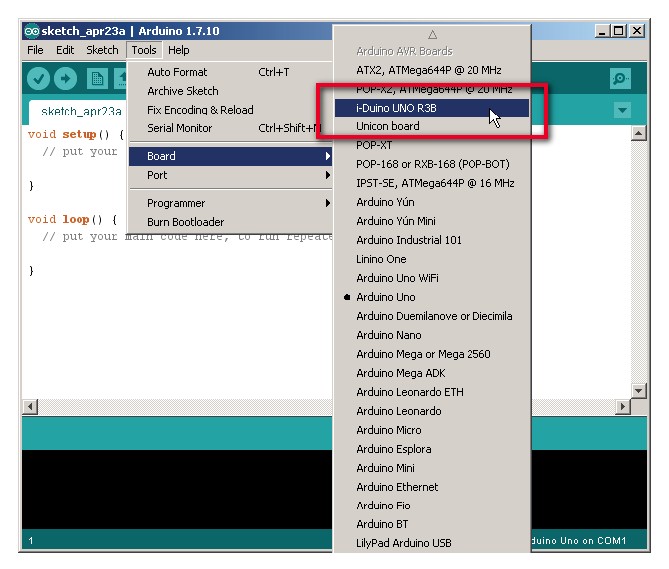Choose the Arduino BT board
The image size is (669, 569).
(x=432, y=524)
